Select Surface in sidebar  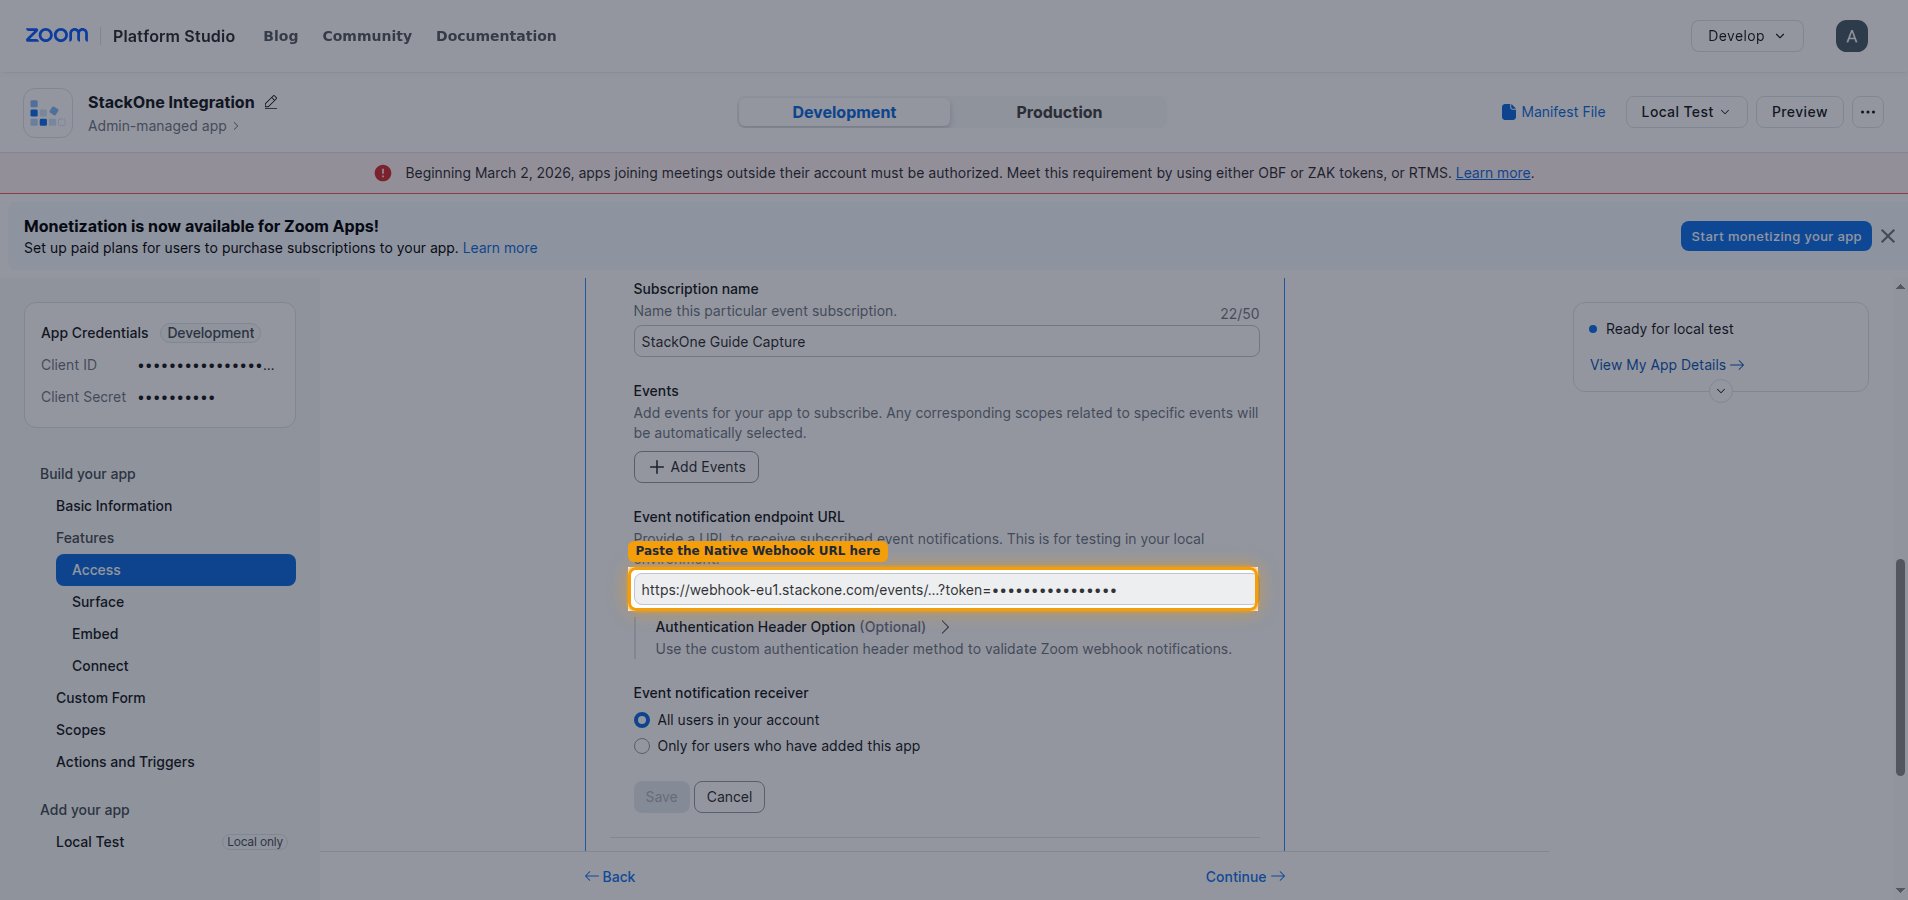[x=98, y=602]
